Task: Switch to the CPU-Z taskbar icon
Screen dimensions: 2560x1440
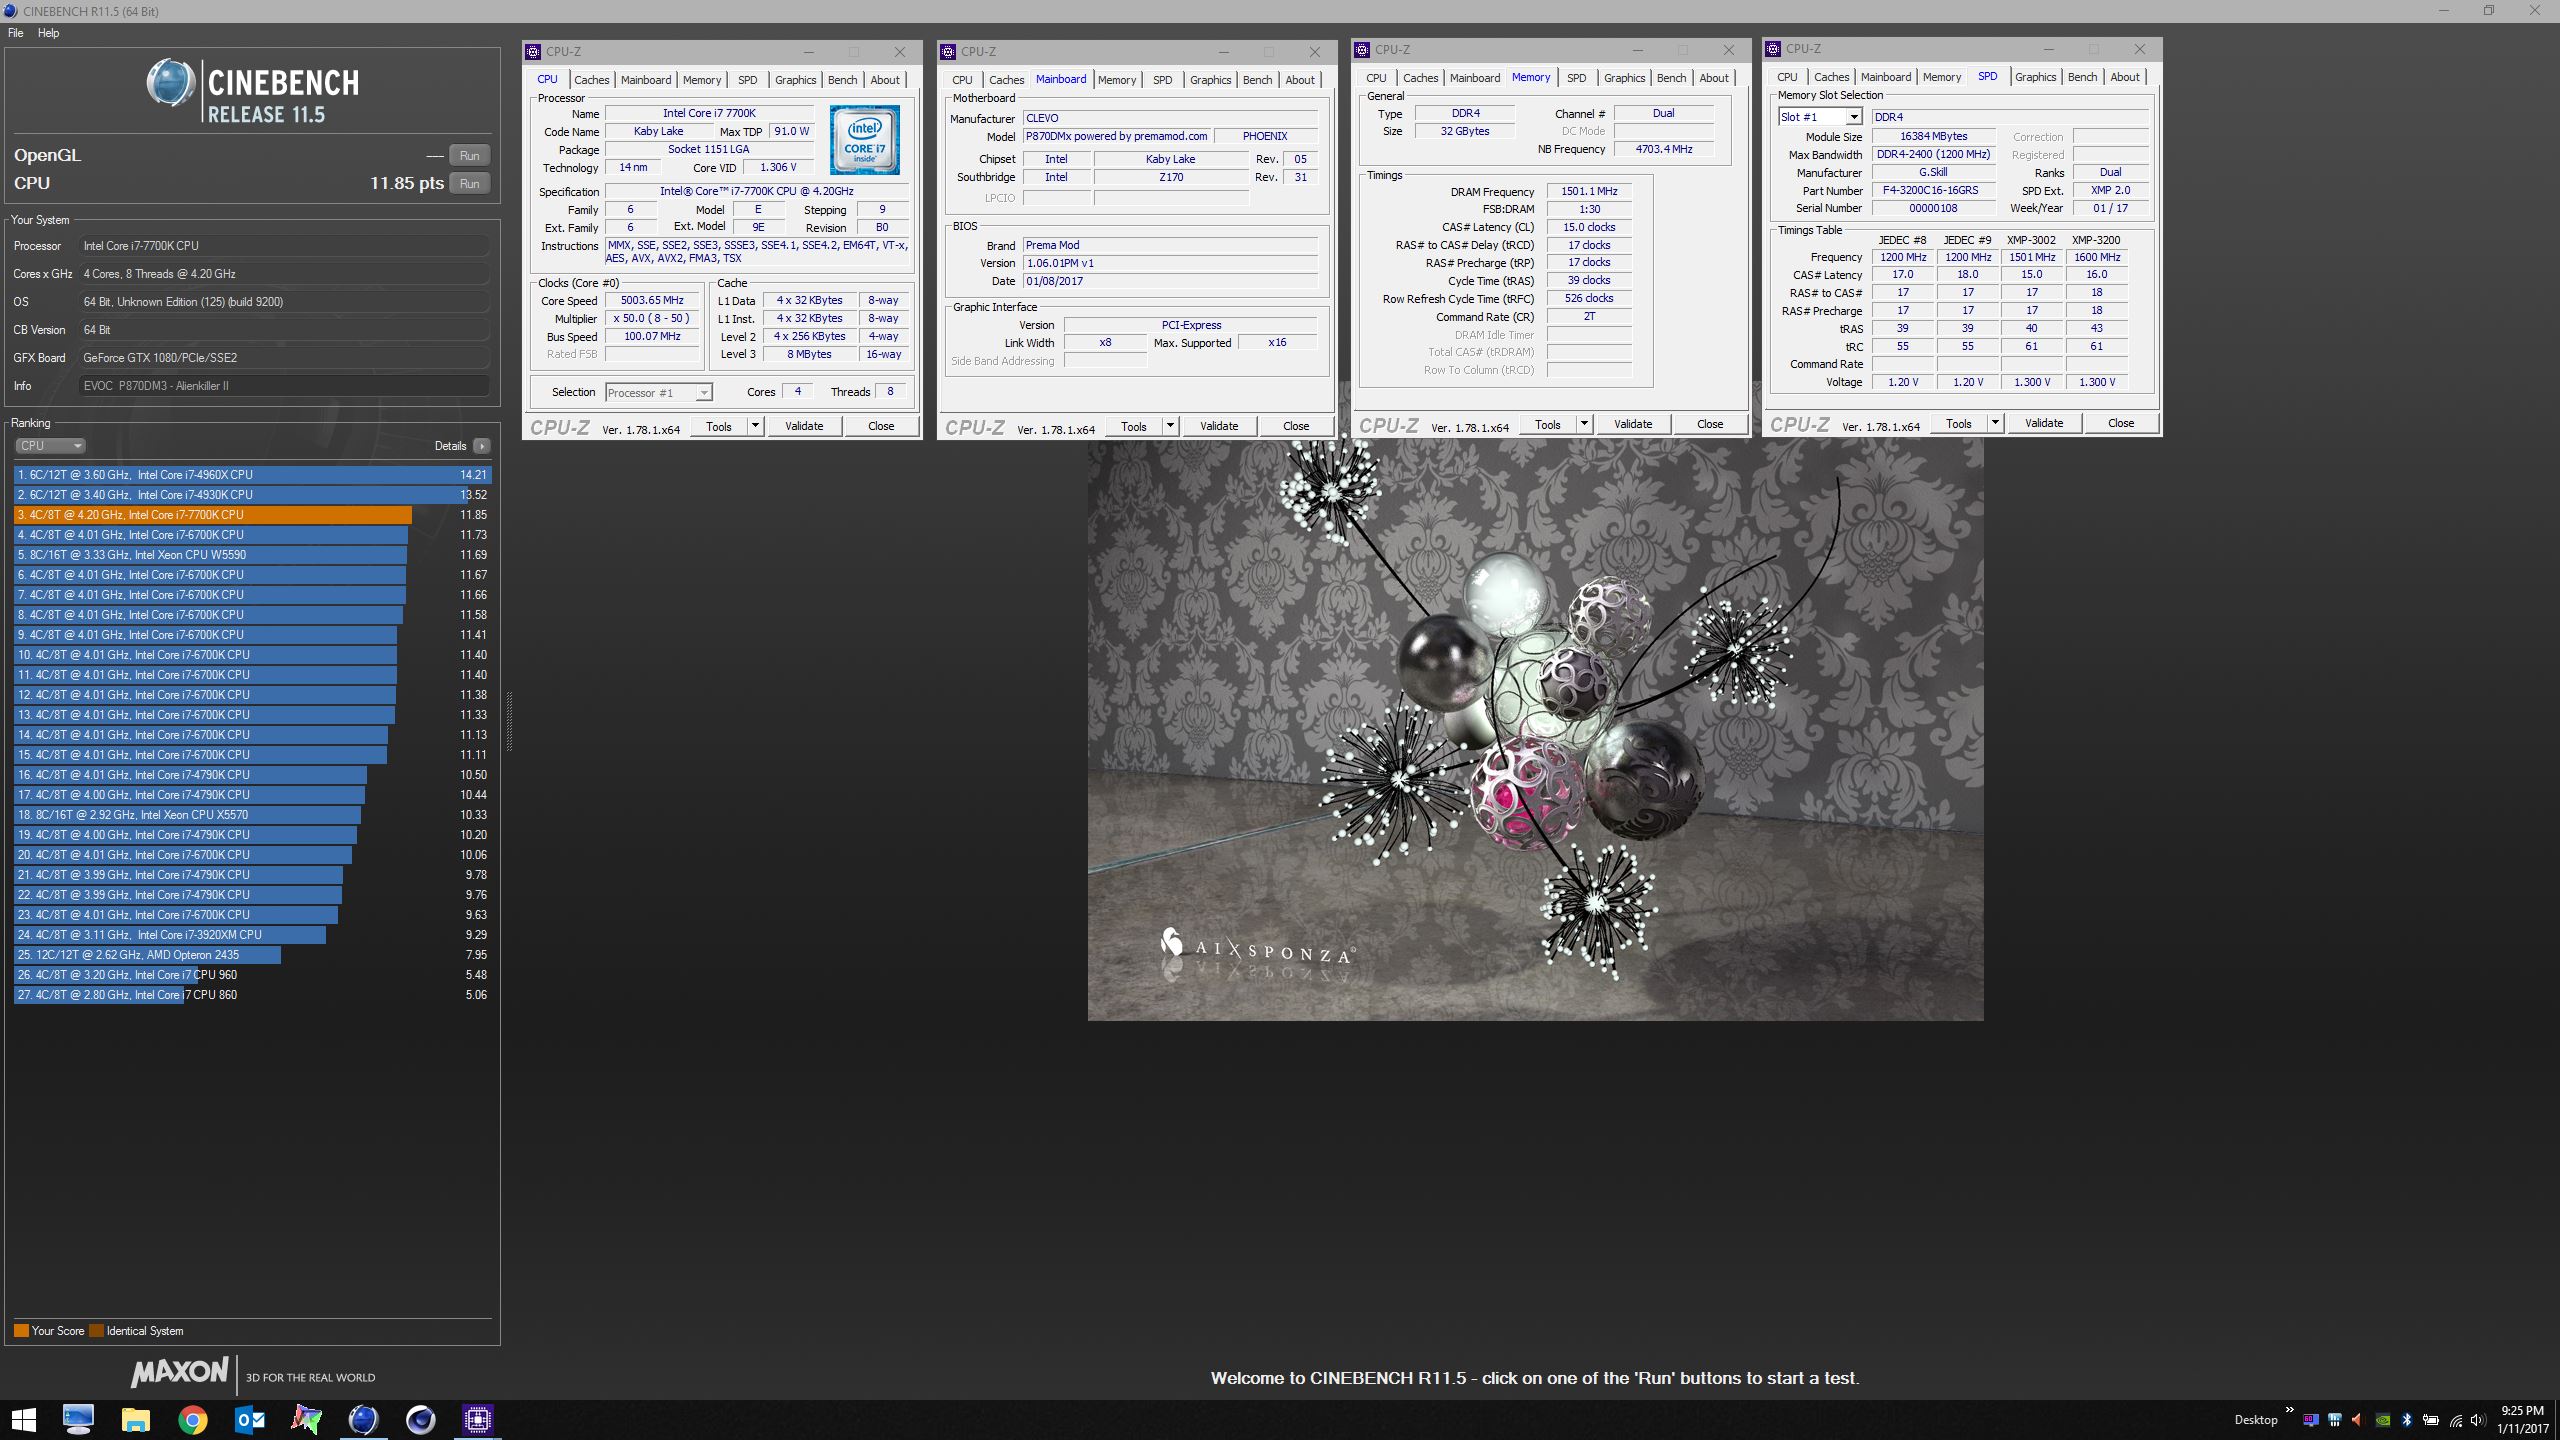Action: 478,1419
